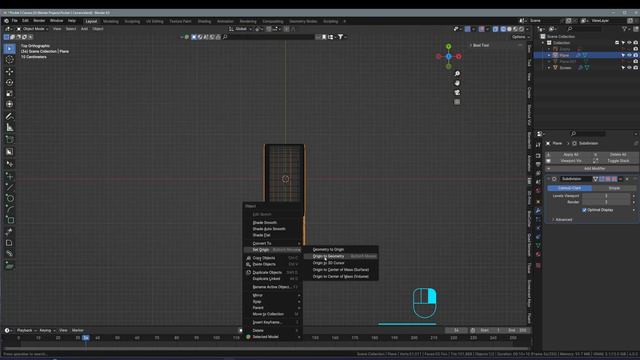Image resolution: width=640 pixels, height=360 pixels.
Task: Click the Apply All button
Action: pyautogui.click(x=570, y=154)
